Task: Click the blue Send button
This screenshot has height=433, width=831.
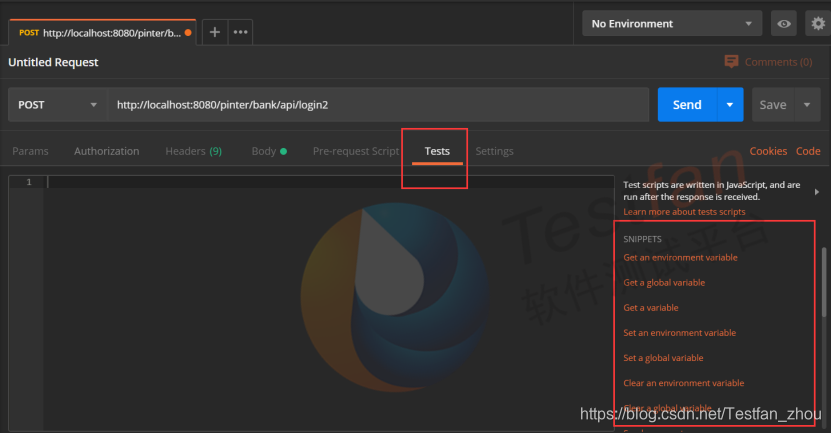Action: (687, 105)
